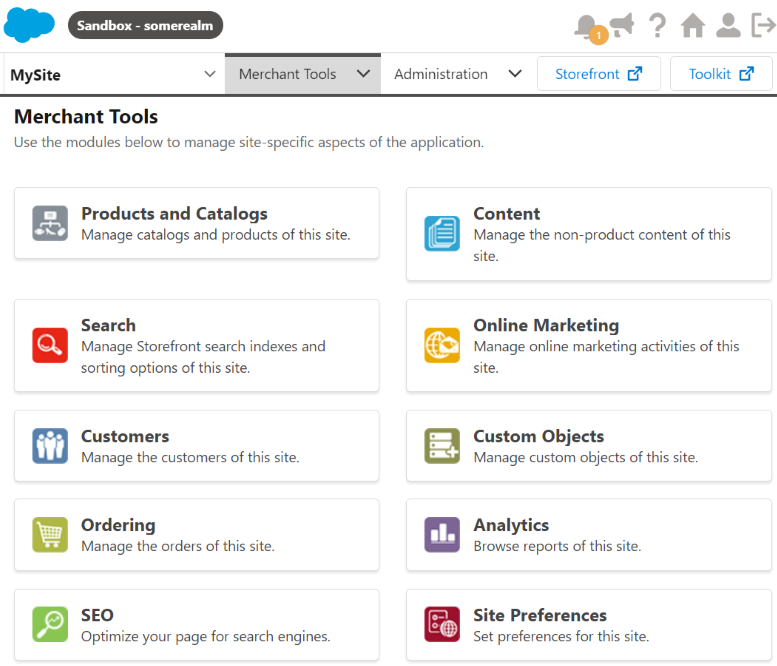Click the Custom Objects module title
777x666 pixels.
point(538,436)
